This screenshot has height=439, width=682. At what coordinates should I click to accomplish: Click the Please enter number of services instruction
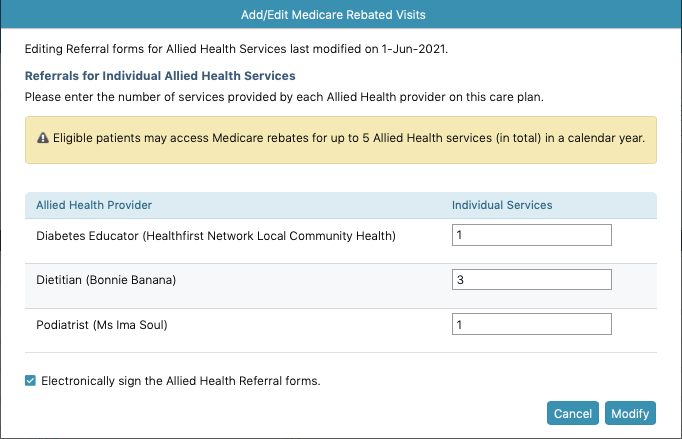click(x=284, y=97)
